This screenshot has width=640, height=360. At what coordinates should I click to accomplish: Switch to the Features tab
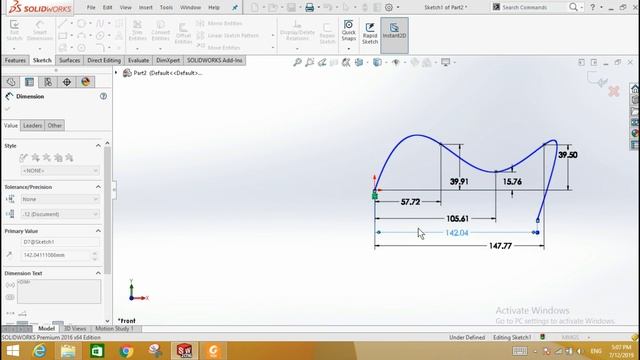(16, 60)
